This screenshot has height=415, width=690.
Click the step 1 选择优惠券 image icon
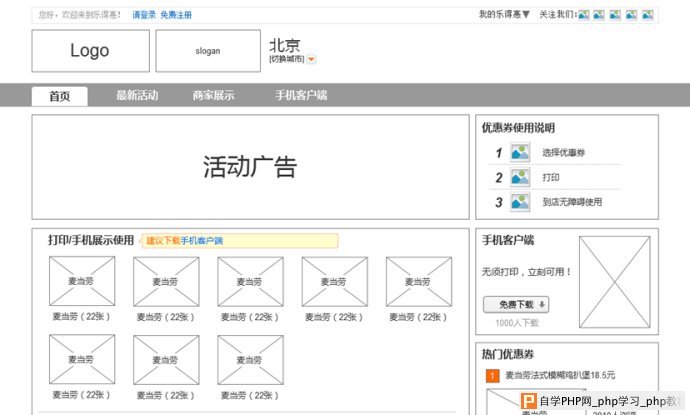point(520,153)
